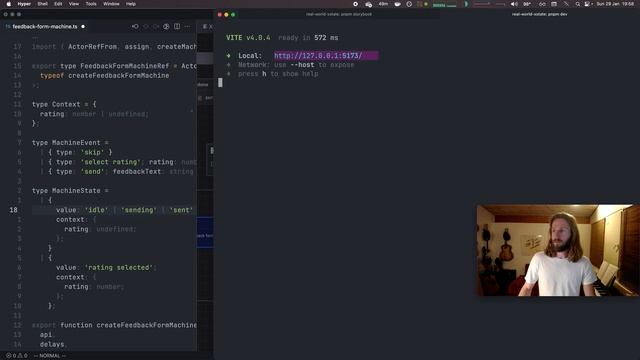
Task: Open the Hyper menu
Action: tap(24, 4)
